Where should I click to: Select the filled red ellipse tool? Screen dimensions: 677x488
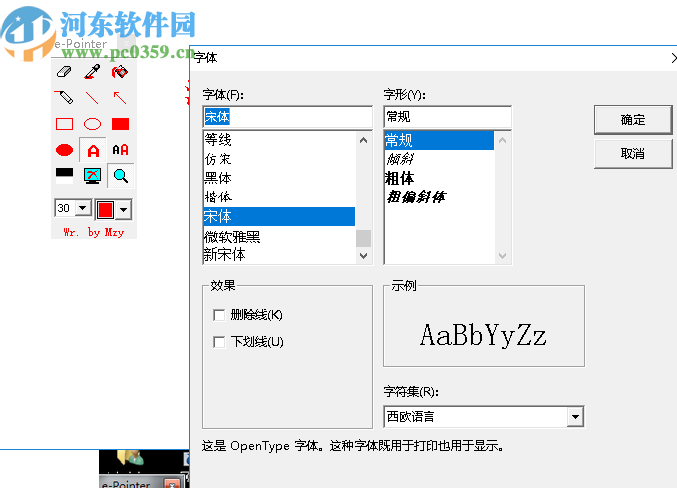coord(64,150)
